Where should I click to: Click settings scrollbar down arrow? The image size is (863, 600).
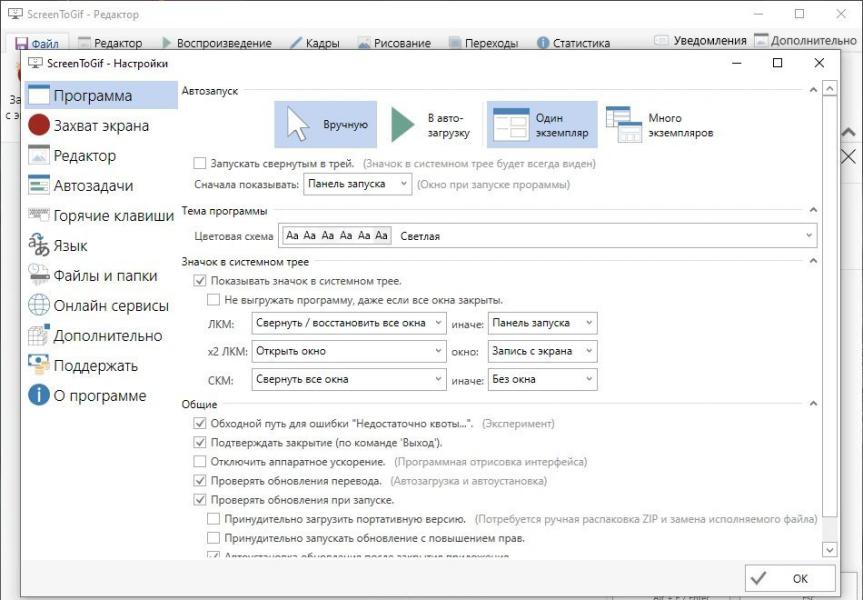click(829, 549)
